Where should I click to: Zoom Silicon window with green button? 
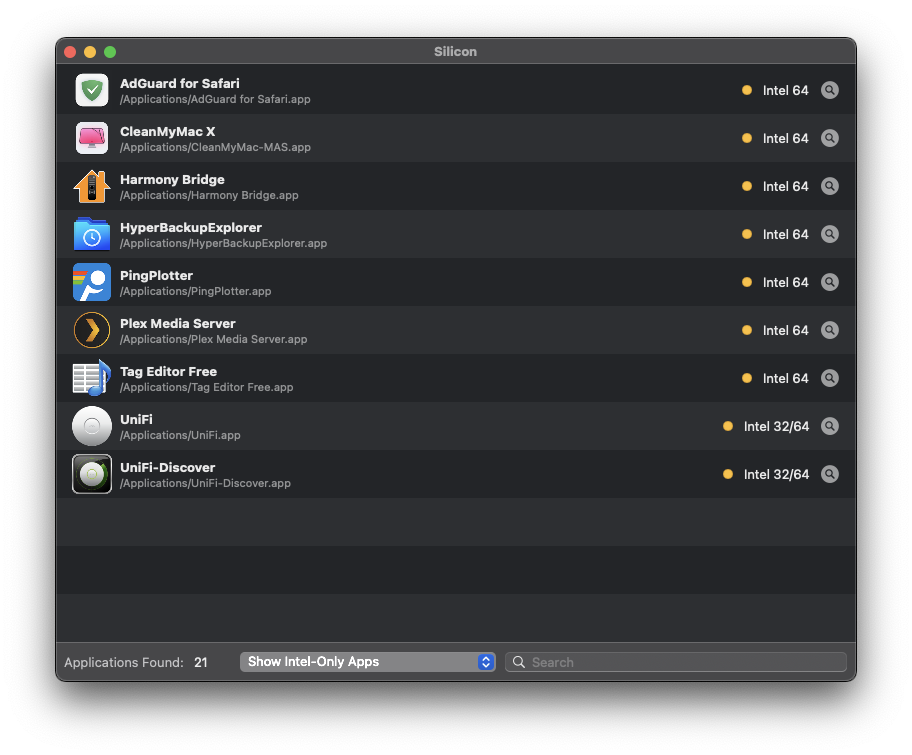[110, 52]
